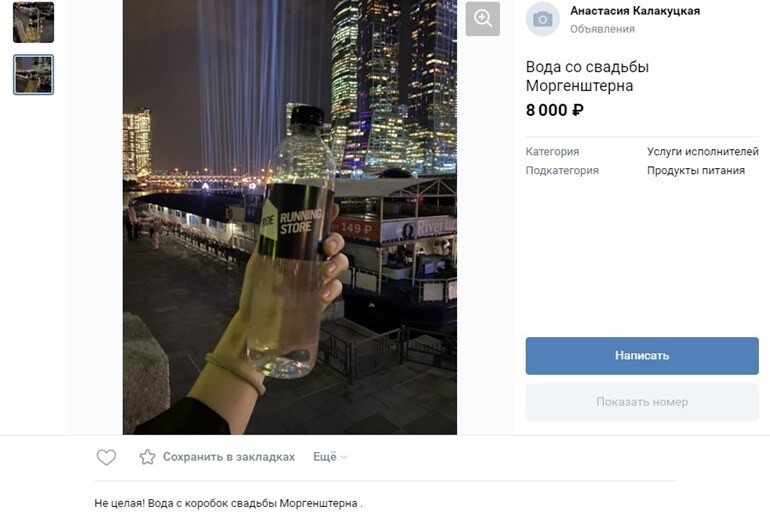Click the bookmark star icon

[148, 457]
